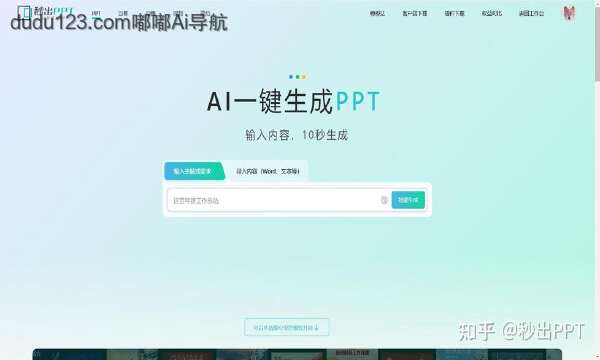This screenshot has width=600, height=360.
Task: Click the outlined button with the down arrow
Action: pos(287,327)
